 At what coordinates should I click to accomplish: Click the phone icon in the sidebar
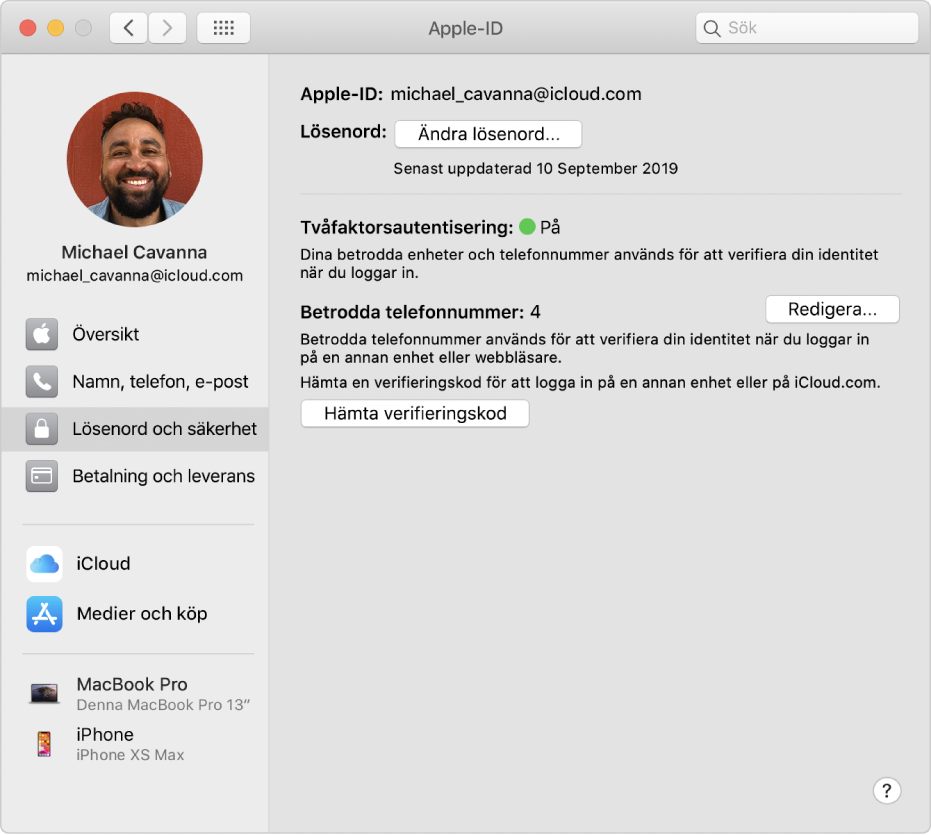pos(42,381)
